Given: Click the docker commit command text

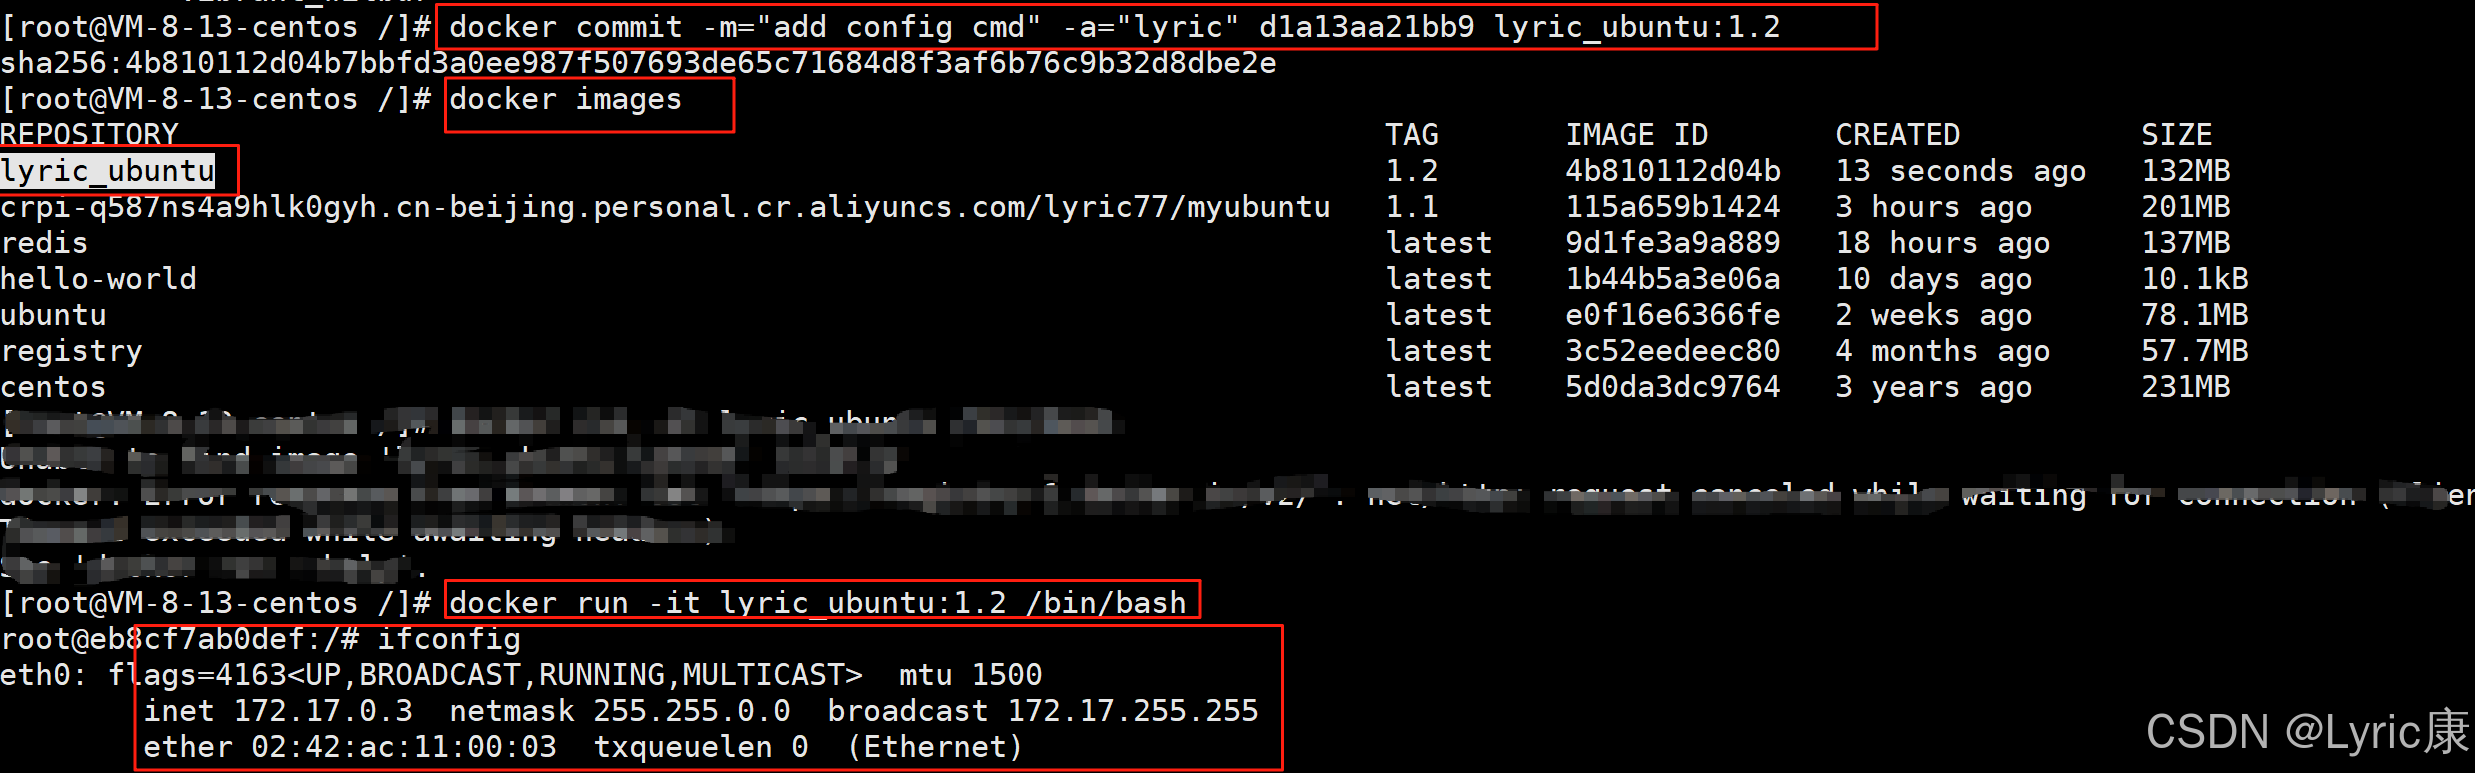Looking at the screenshot, I should [x=1114, y=27].
